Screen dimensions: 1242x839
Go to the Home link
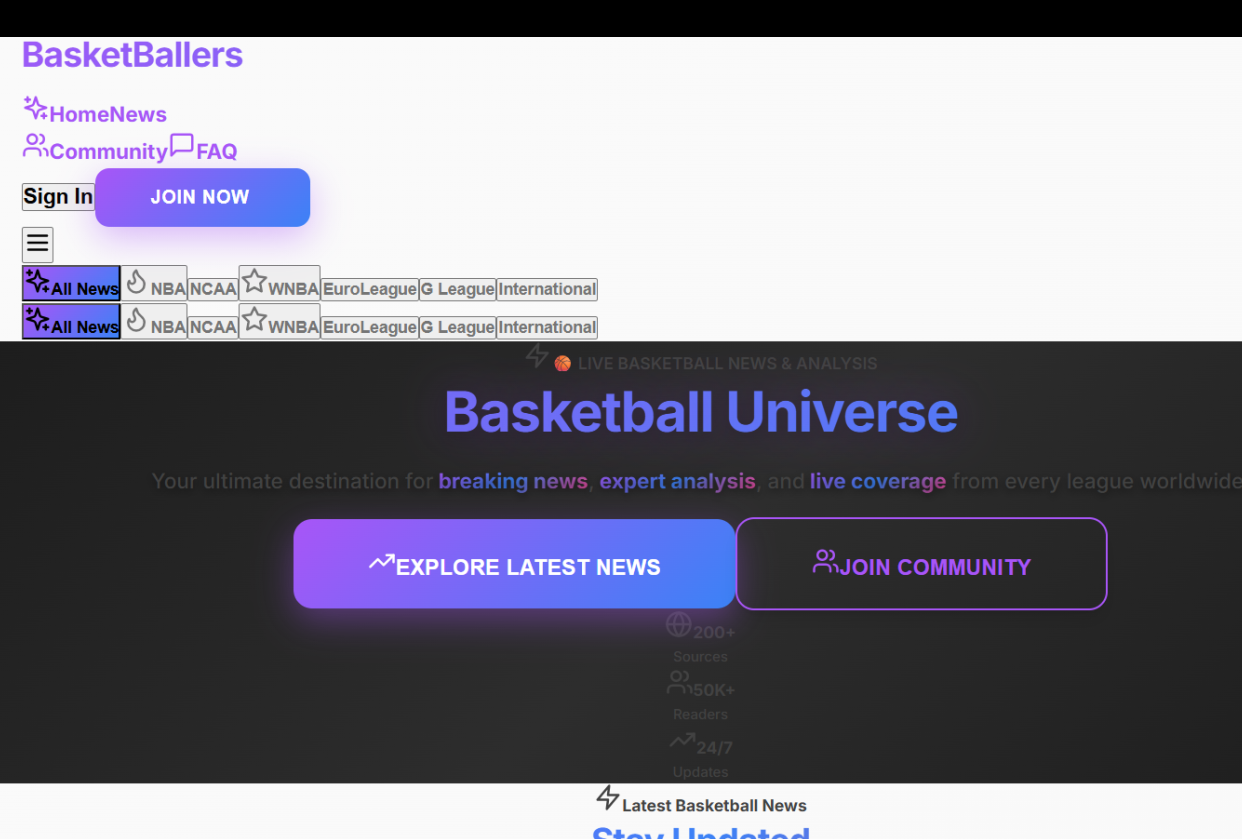click(x=79, y=114)
